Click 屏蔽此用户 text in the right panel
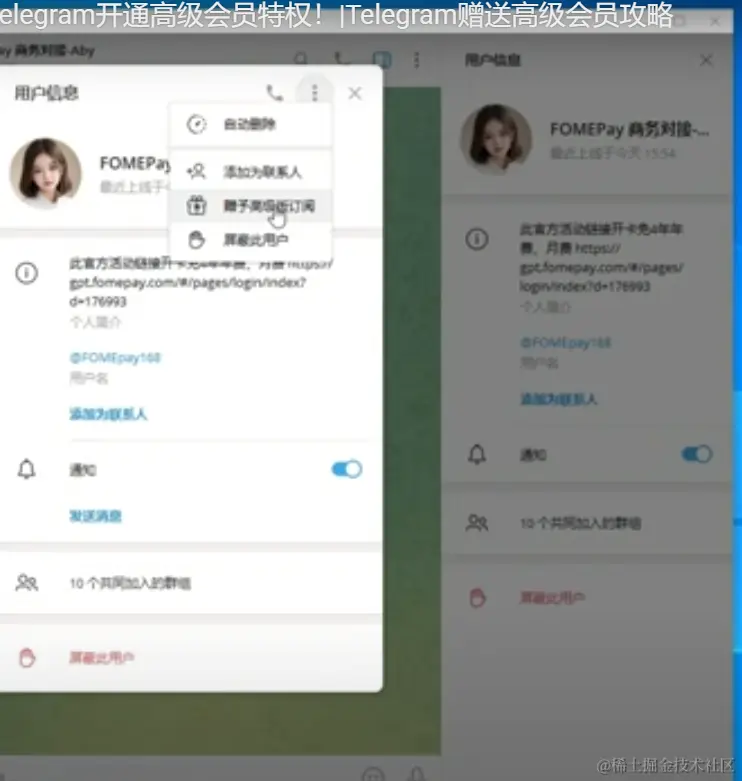 [552, 597]
